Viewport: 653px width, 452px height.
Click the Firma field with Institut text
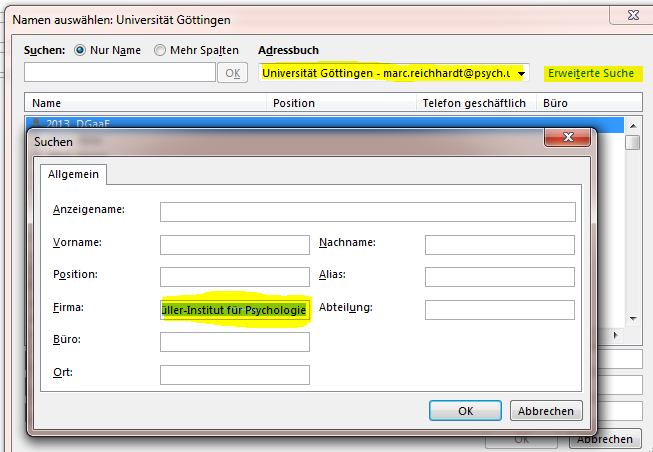point(234,310)
